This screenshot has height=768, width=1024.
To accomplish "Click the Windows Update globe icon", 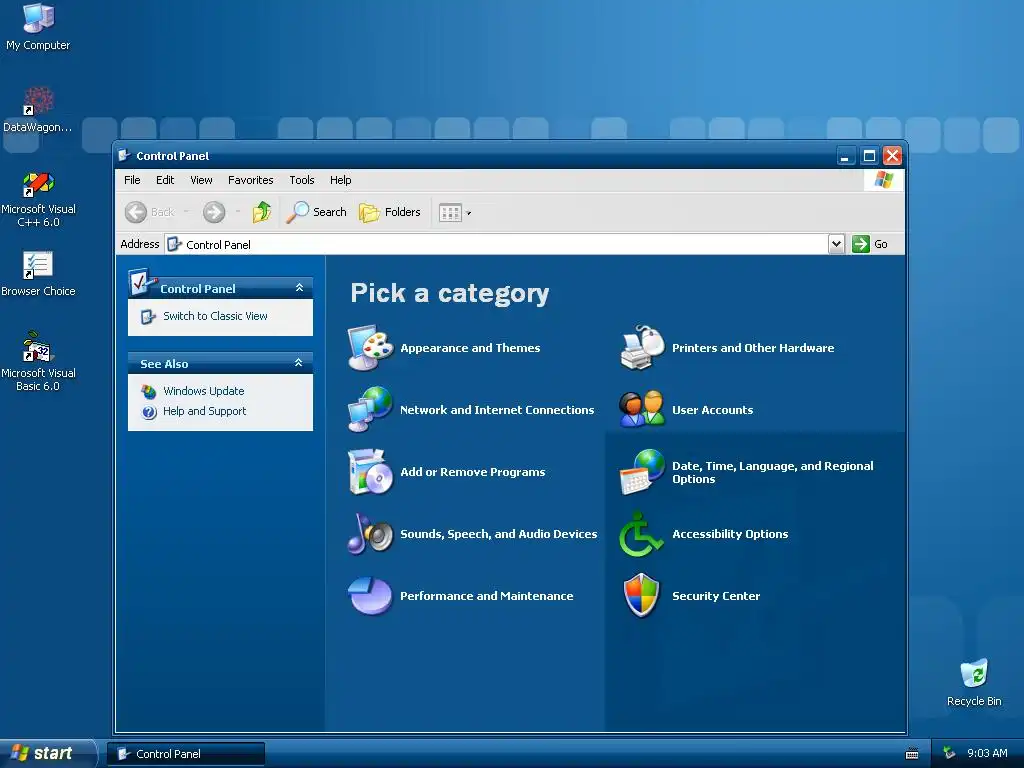I will tap(149, 391).
